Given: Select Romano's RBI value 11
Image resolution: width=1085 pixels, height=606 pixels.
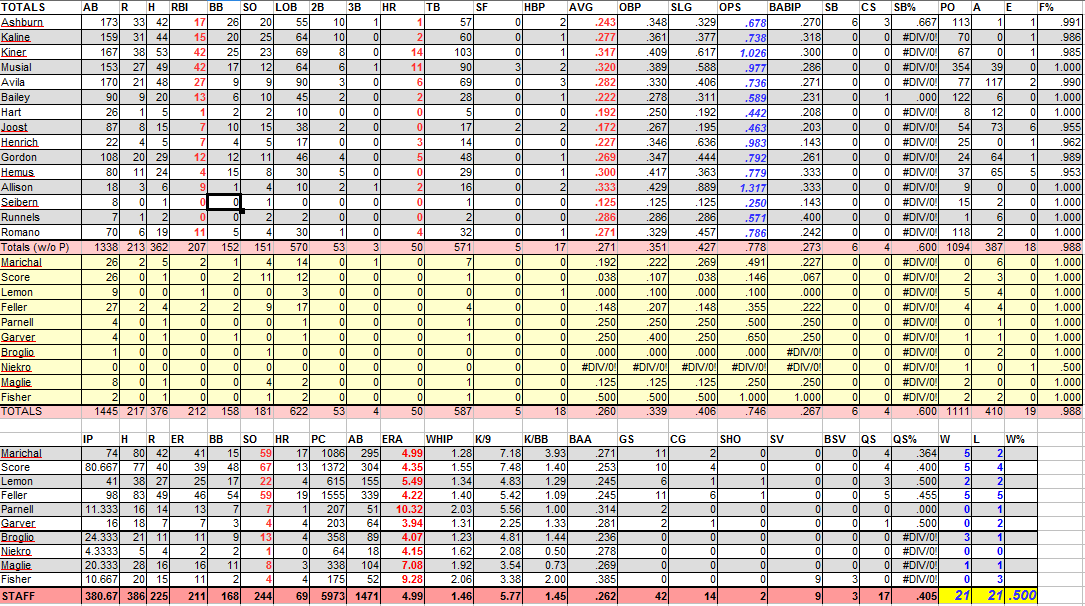Looking at the screenshot, I should [x=188, y=232].
